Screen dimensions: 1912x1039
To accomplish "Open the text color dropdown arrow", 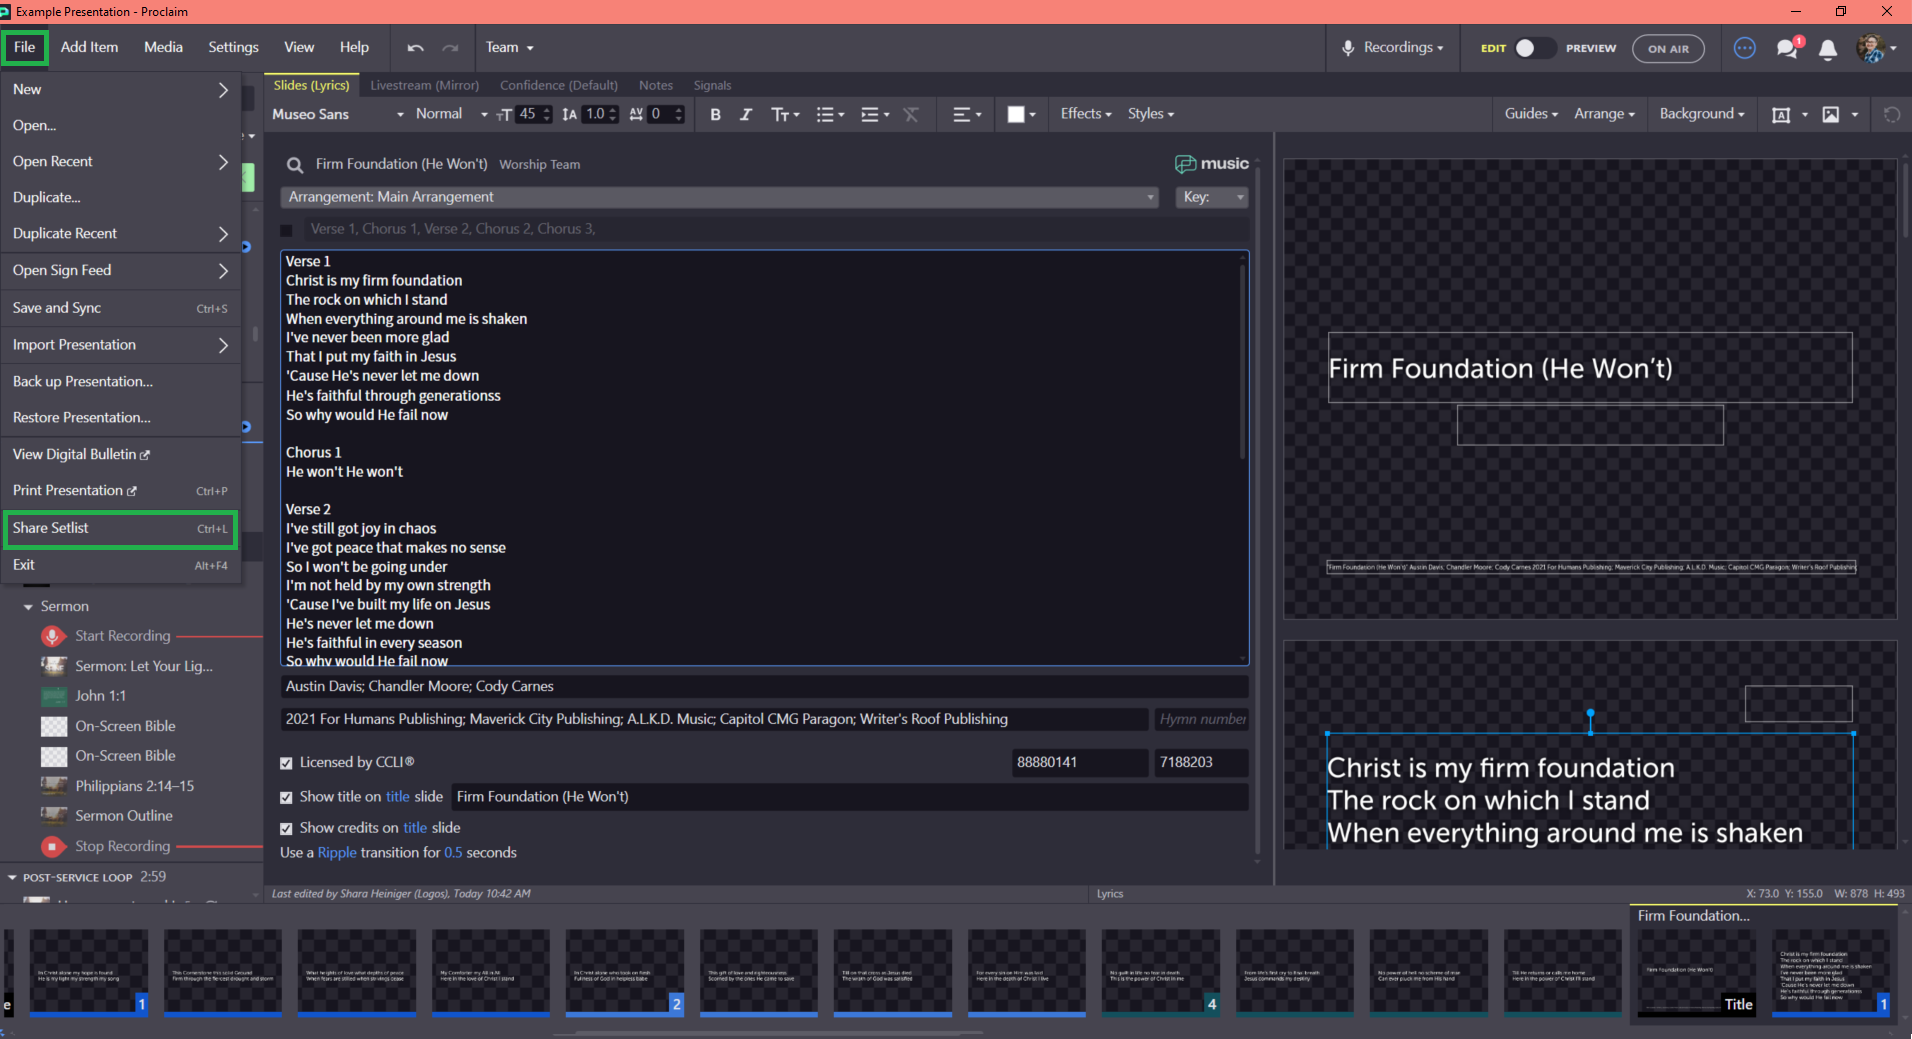I will 1032,115.
